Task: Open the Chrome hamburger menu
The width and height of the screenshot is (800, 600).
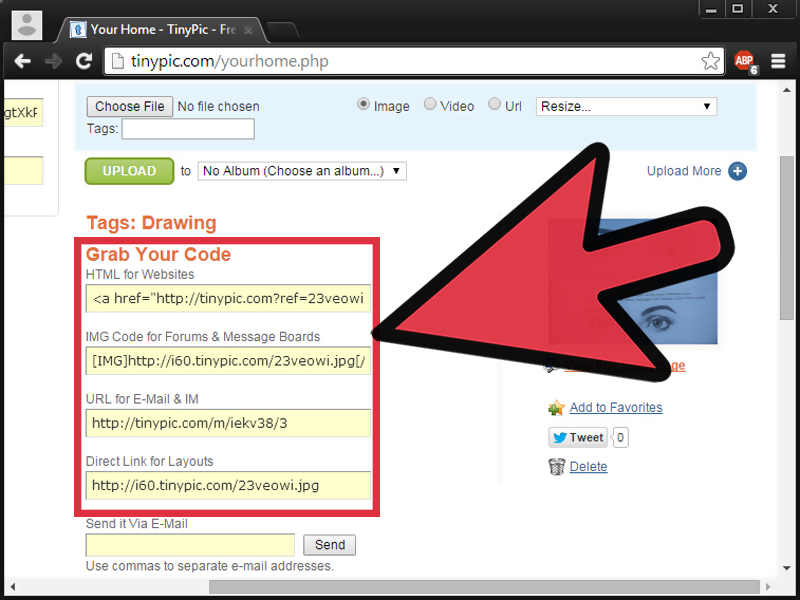Action: 778,61
